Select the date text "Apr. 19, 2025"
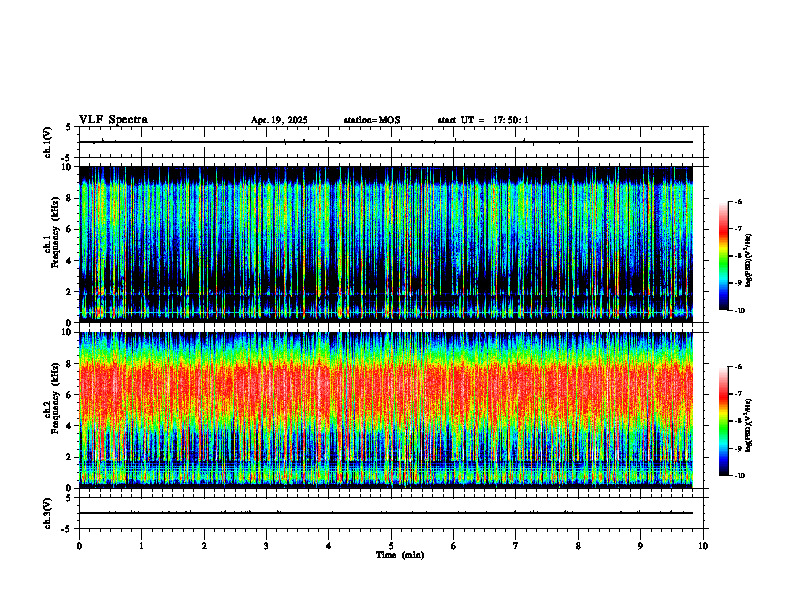Viewport: 792px width, 612px height. (279, 120)
